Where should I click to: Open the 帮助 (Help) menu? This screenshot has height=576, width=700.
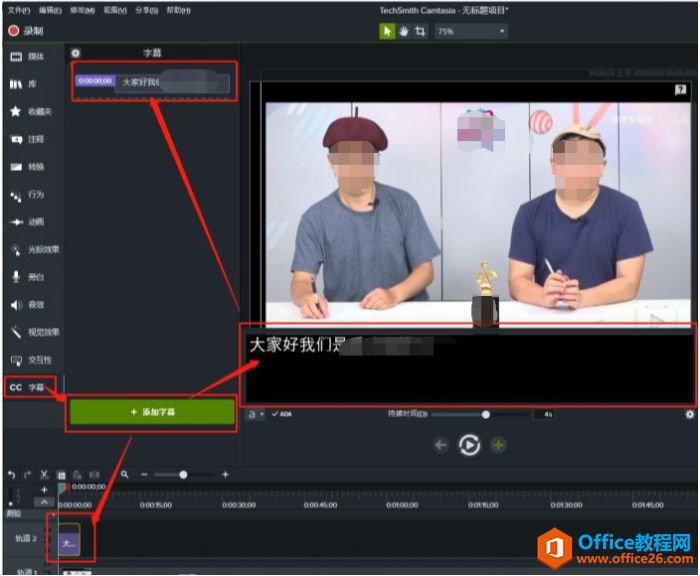tap(178, 10)
